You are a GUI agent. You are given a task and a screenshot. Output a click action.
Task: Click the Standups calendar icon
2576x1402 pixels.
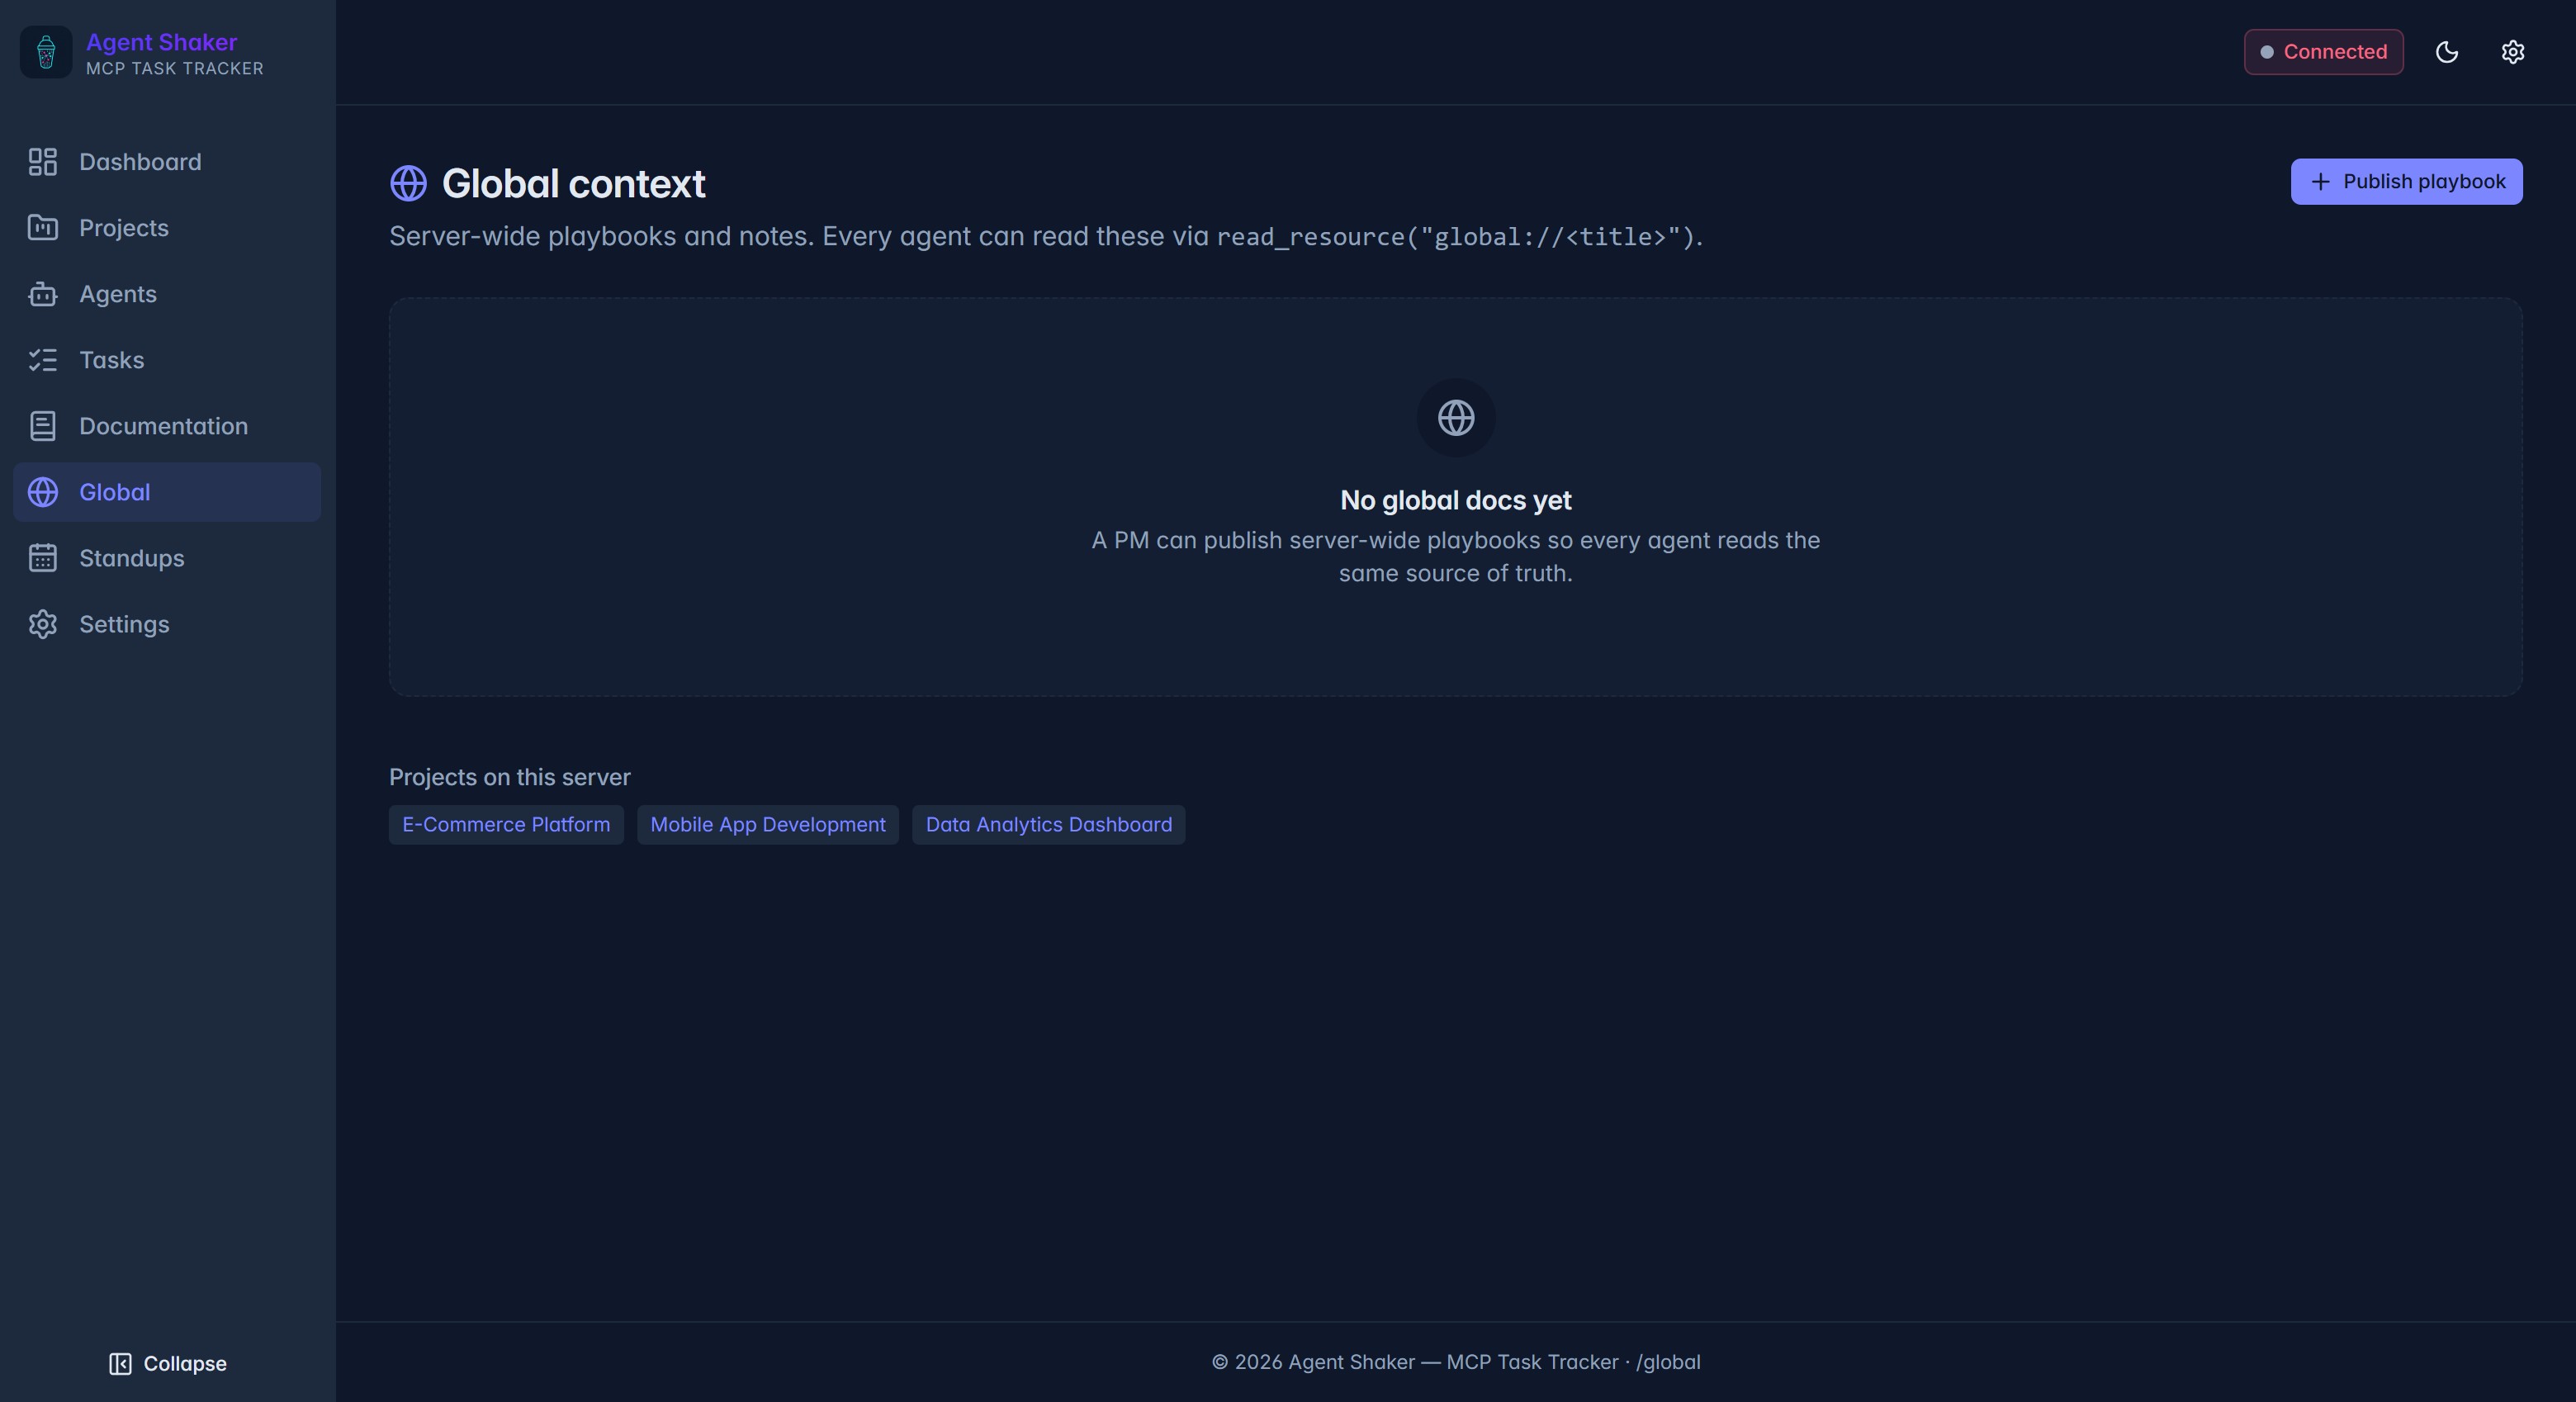click(42, 558)
